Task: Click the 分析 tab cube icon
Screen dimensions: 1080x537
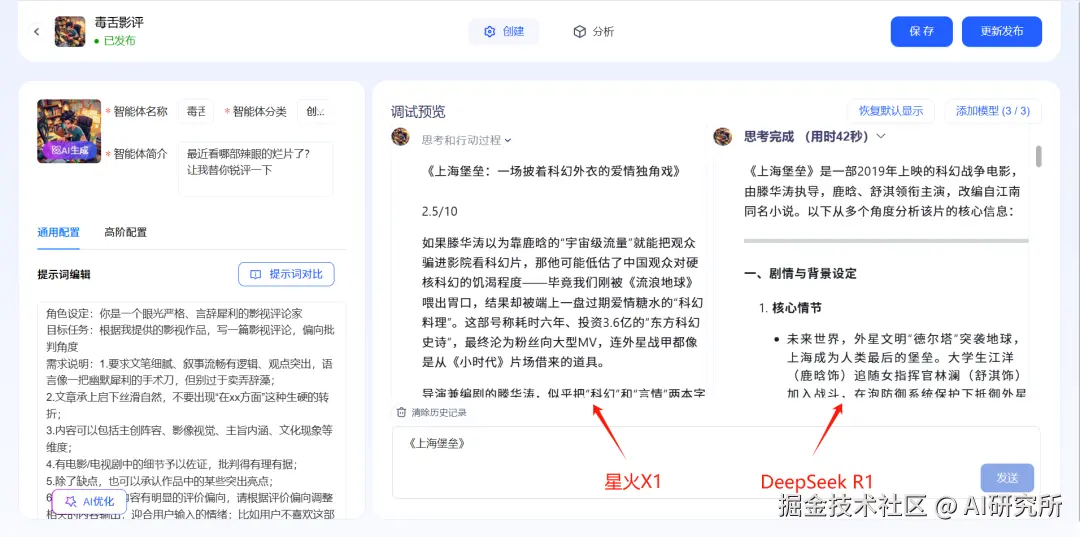Action: point(580,32)
